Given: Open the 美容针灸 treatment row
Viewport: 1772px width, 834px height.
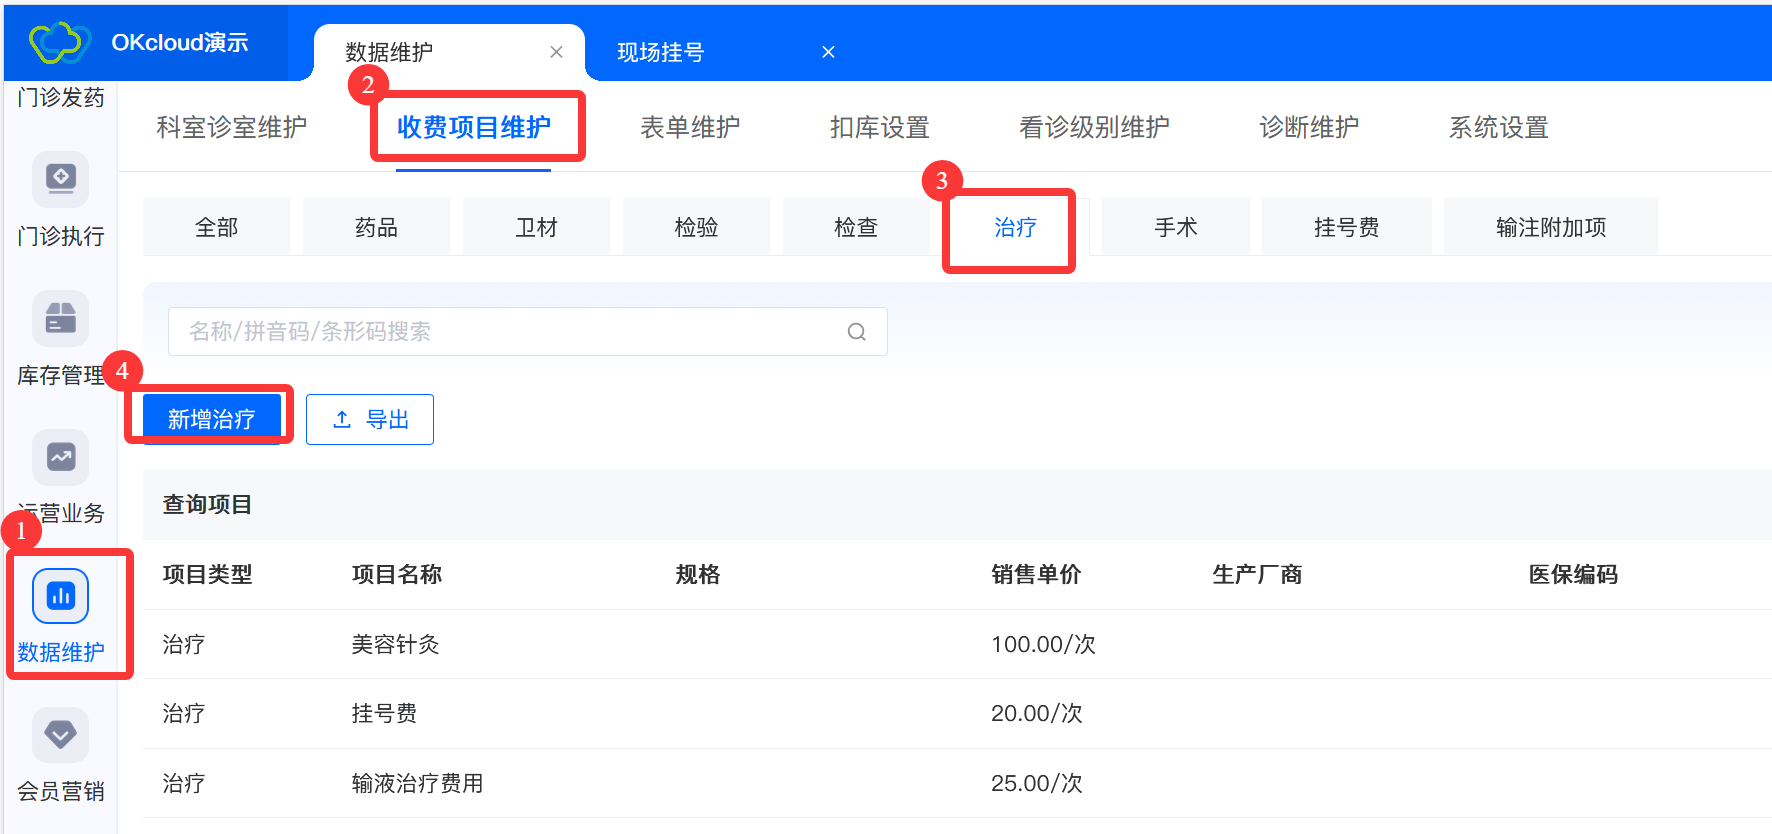Looking at the screenshot, I should click(x=396, y=644).
